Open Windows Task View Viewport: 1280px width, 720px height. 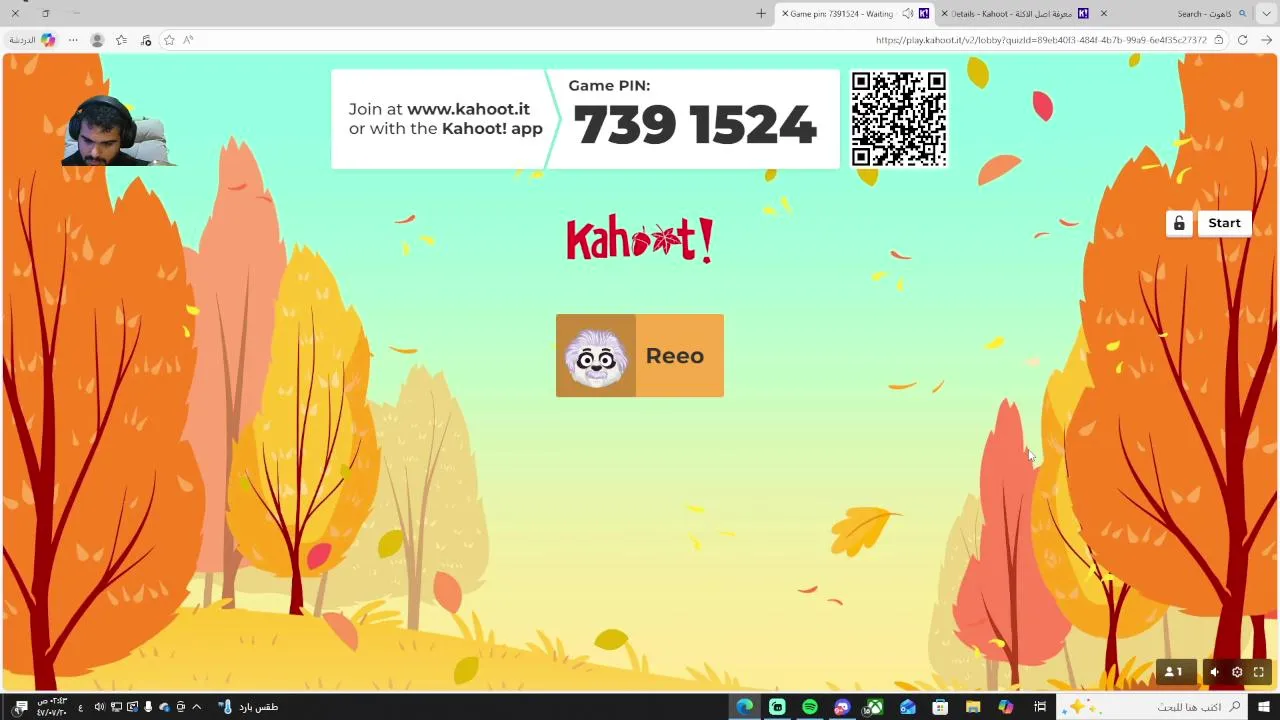(1040, 707)
